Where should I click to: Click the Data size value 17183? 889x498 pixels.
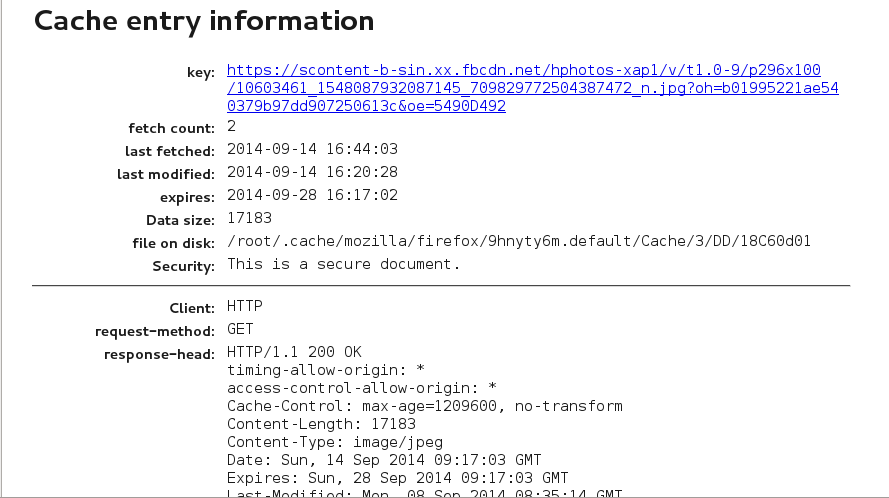(249, 218)
